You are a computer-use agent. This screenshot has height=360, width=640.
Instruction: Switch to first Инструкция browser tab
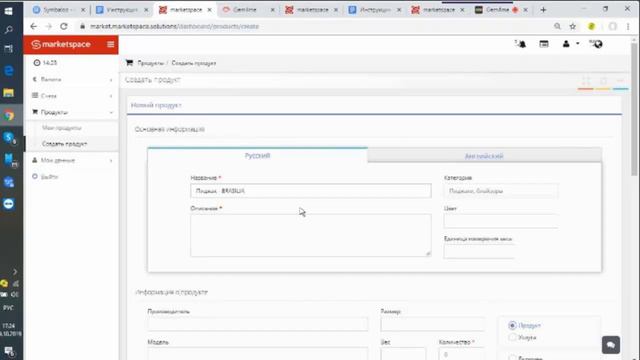tap(122, 9)
